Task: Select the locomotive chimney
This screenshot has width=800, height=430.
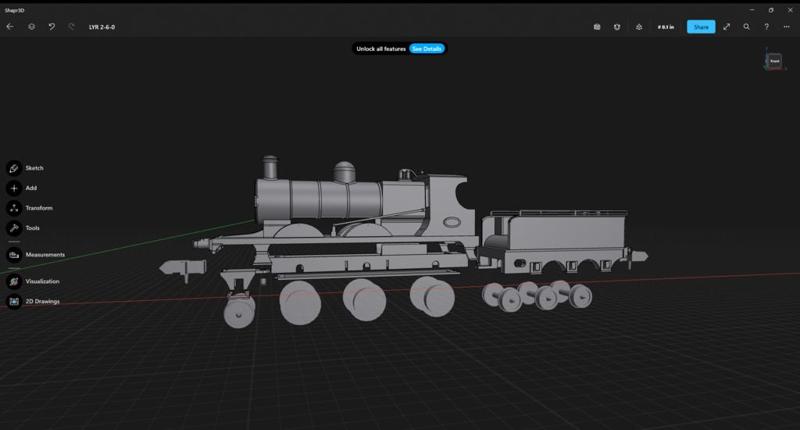Action: click(270, 168)
